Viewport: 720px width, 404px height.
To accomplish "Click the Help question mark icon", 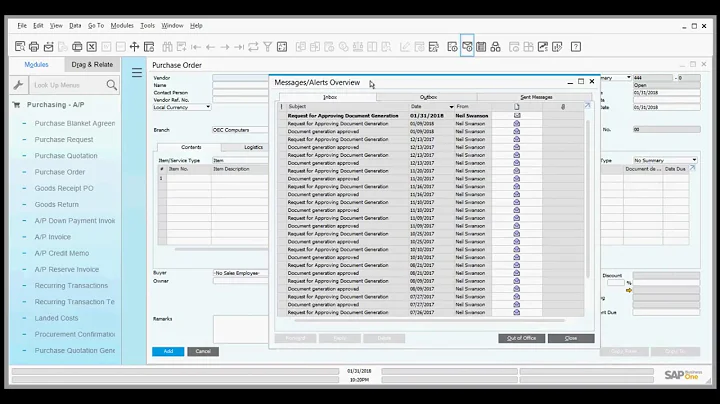I will coord(576,46).
